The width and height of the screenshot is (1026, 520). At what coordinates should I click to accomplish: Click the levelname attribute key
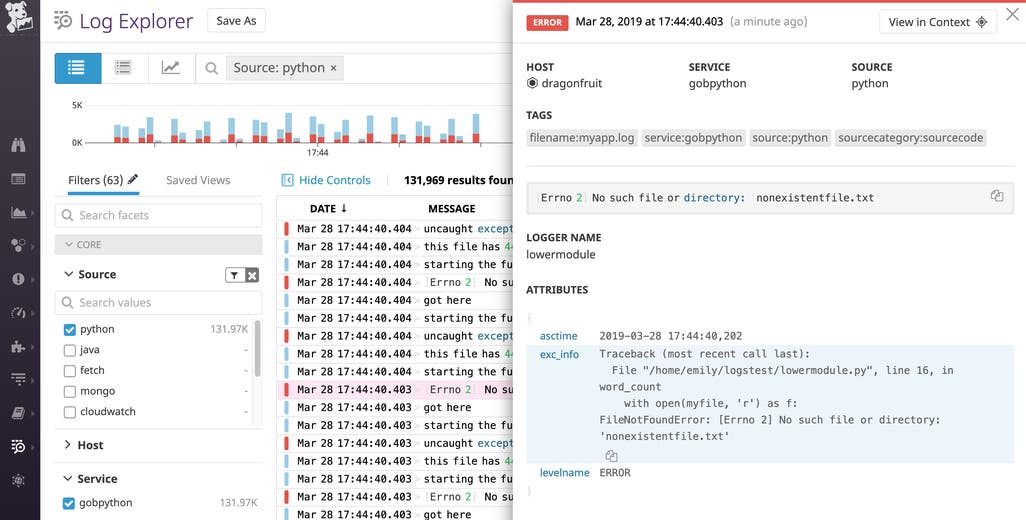pos(564,472)
